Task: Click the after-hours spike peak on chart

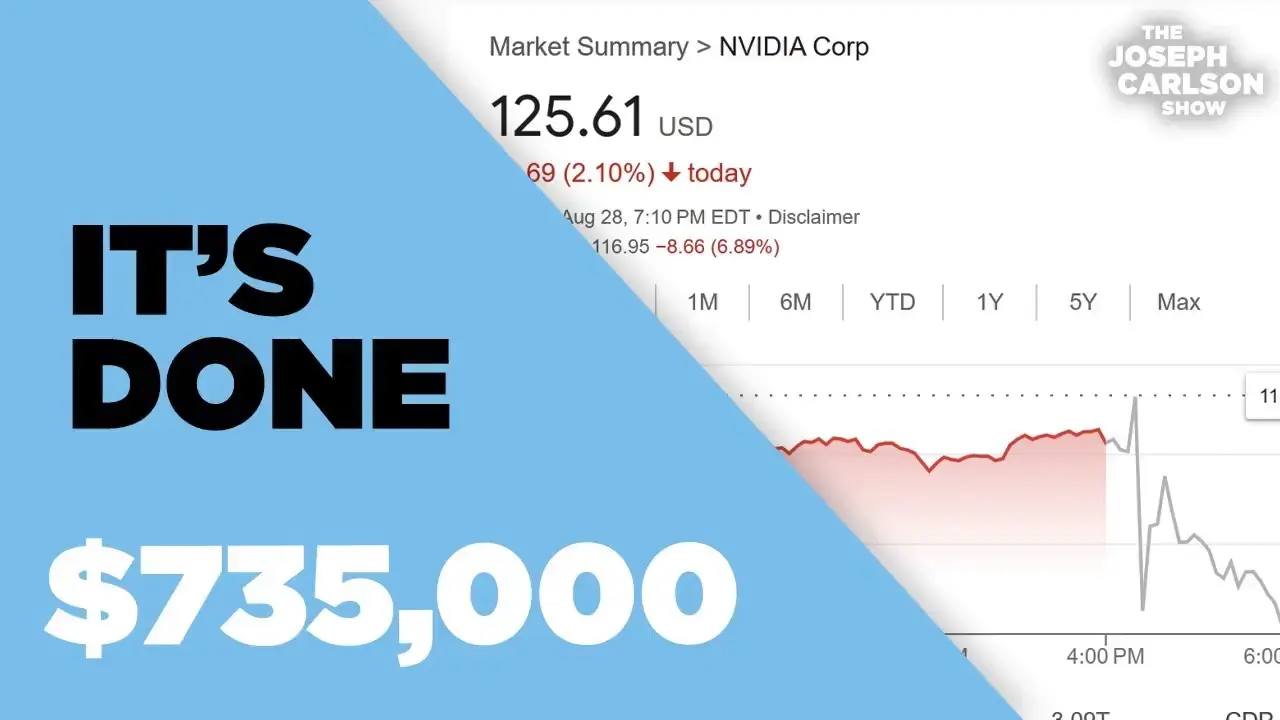Action: click(x=1135, y=400)
